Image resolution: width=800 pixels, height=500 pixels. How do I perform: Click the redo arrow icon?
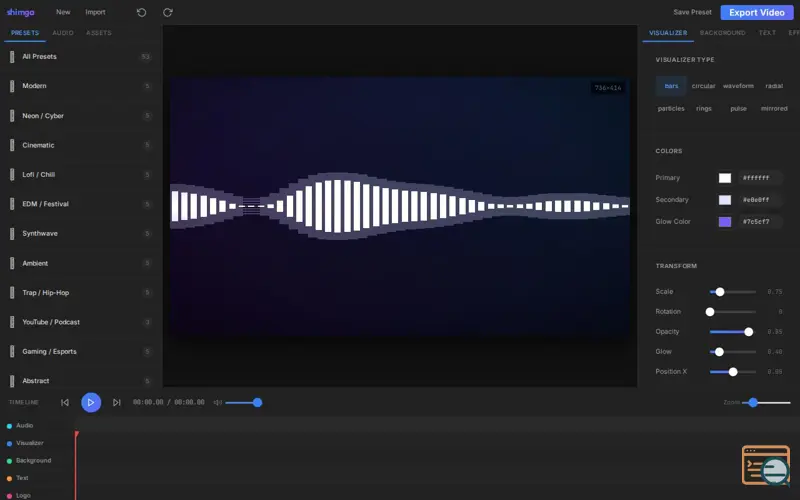click(x=167, y=12)
